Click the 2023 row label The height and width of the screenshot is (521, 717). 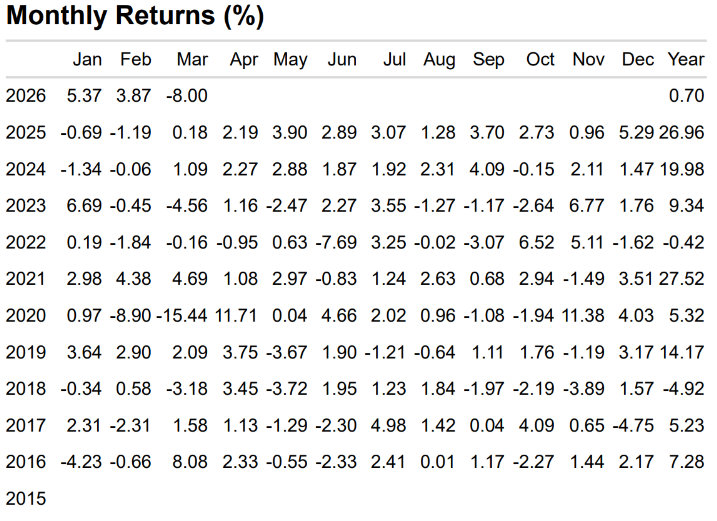click(25, 206)
